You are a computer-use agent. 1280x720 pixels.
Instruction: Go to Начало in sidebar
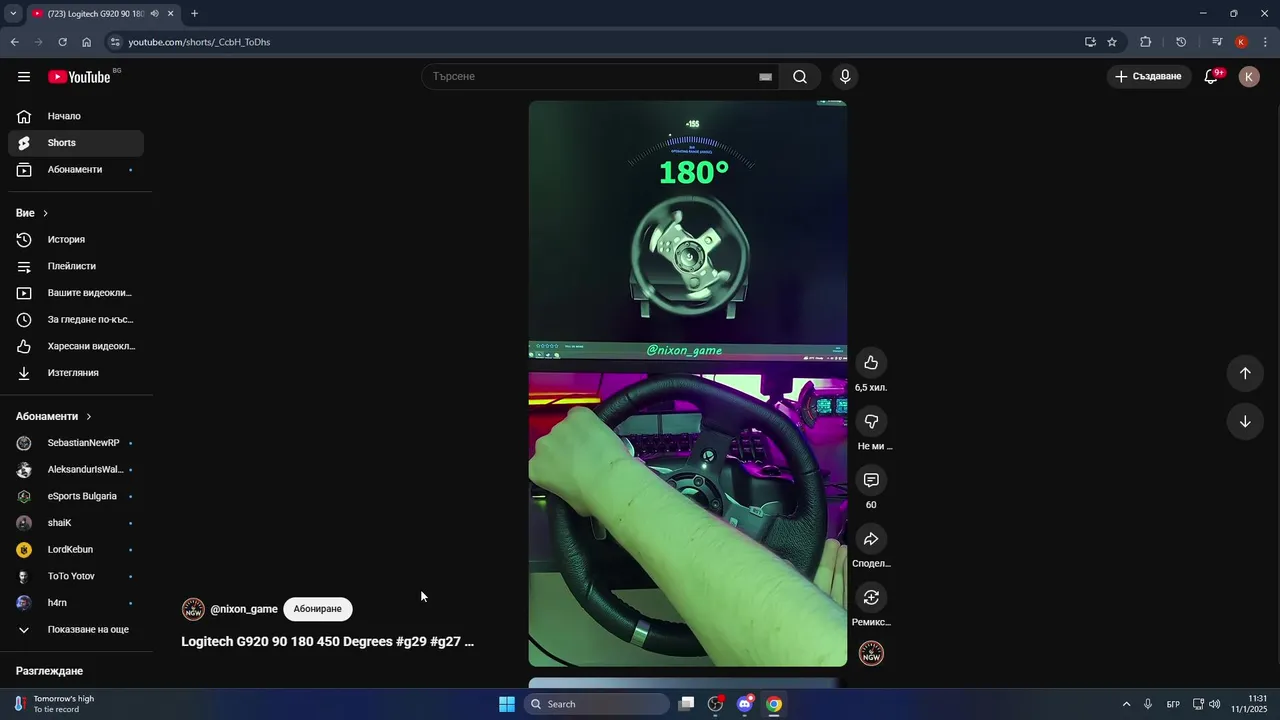click(x=76, y=116)
